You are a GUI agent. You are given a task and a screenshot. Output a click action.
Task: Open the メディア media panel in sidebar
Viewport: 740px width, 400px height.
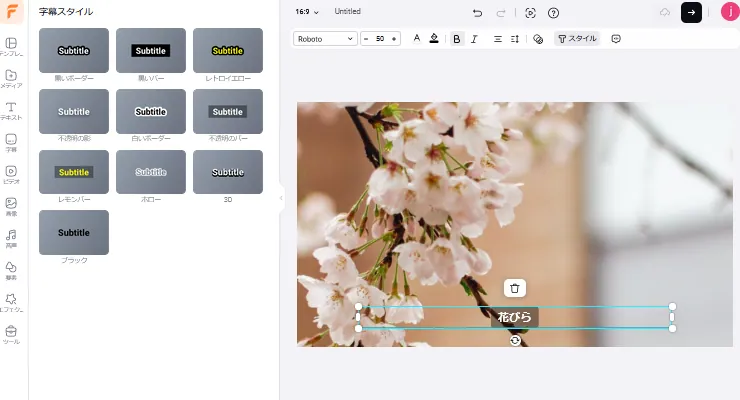pos(11,79)
